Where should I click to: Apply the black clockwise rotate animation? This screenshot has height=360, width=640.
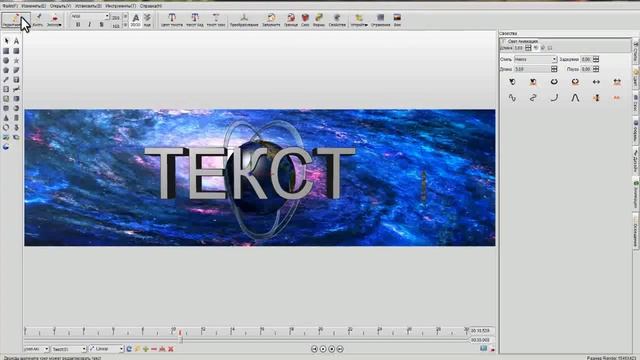[x=512, y=82]
